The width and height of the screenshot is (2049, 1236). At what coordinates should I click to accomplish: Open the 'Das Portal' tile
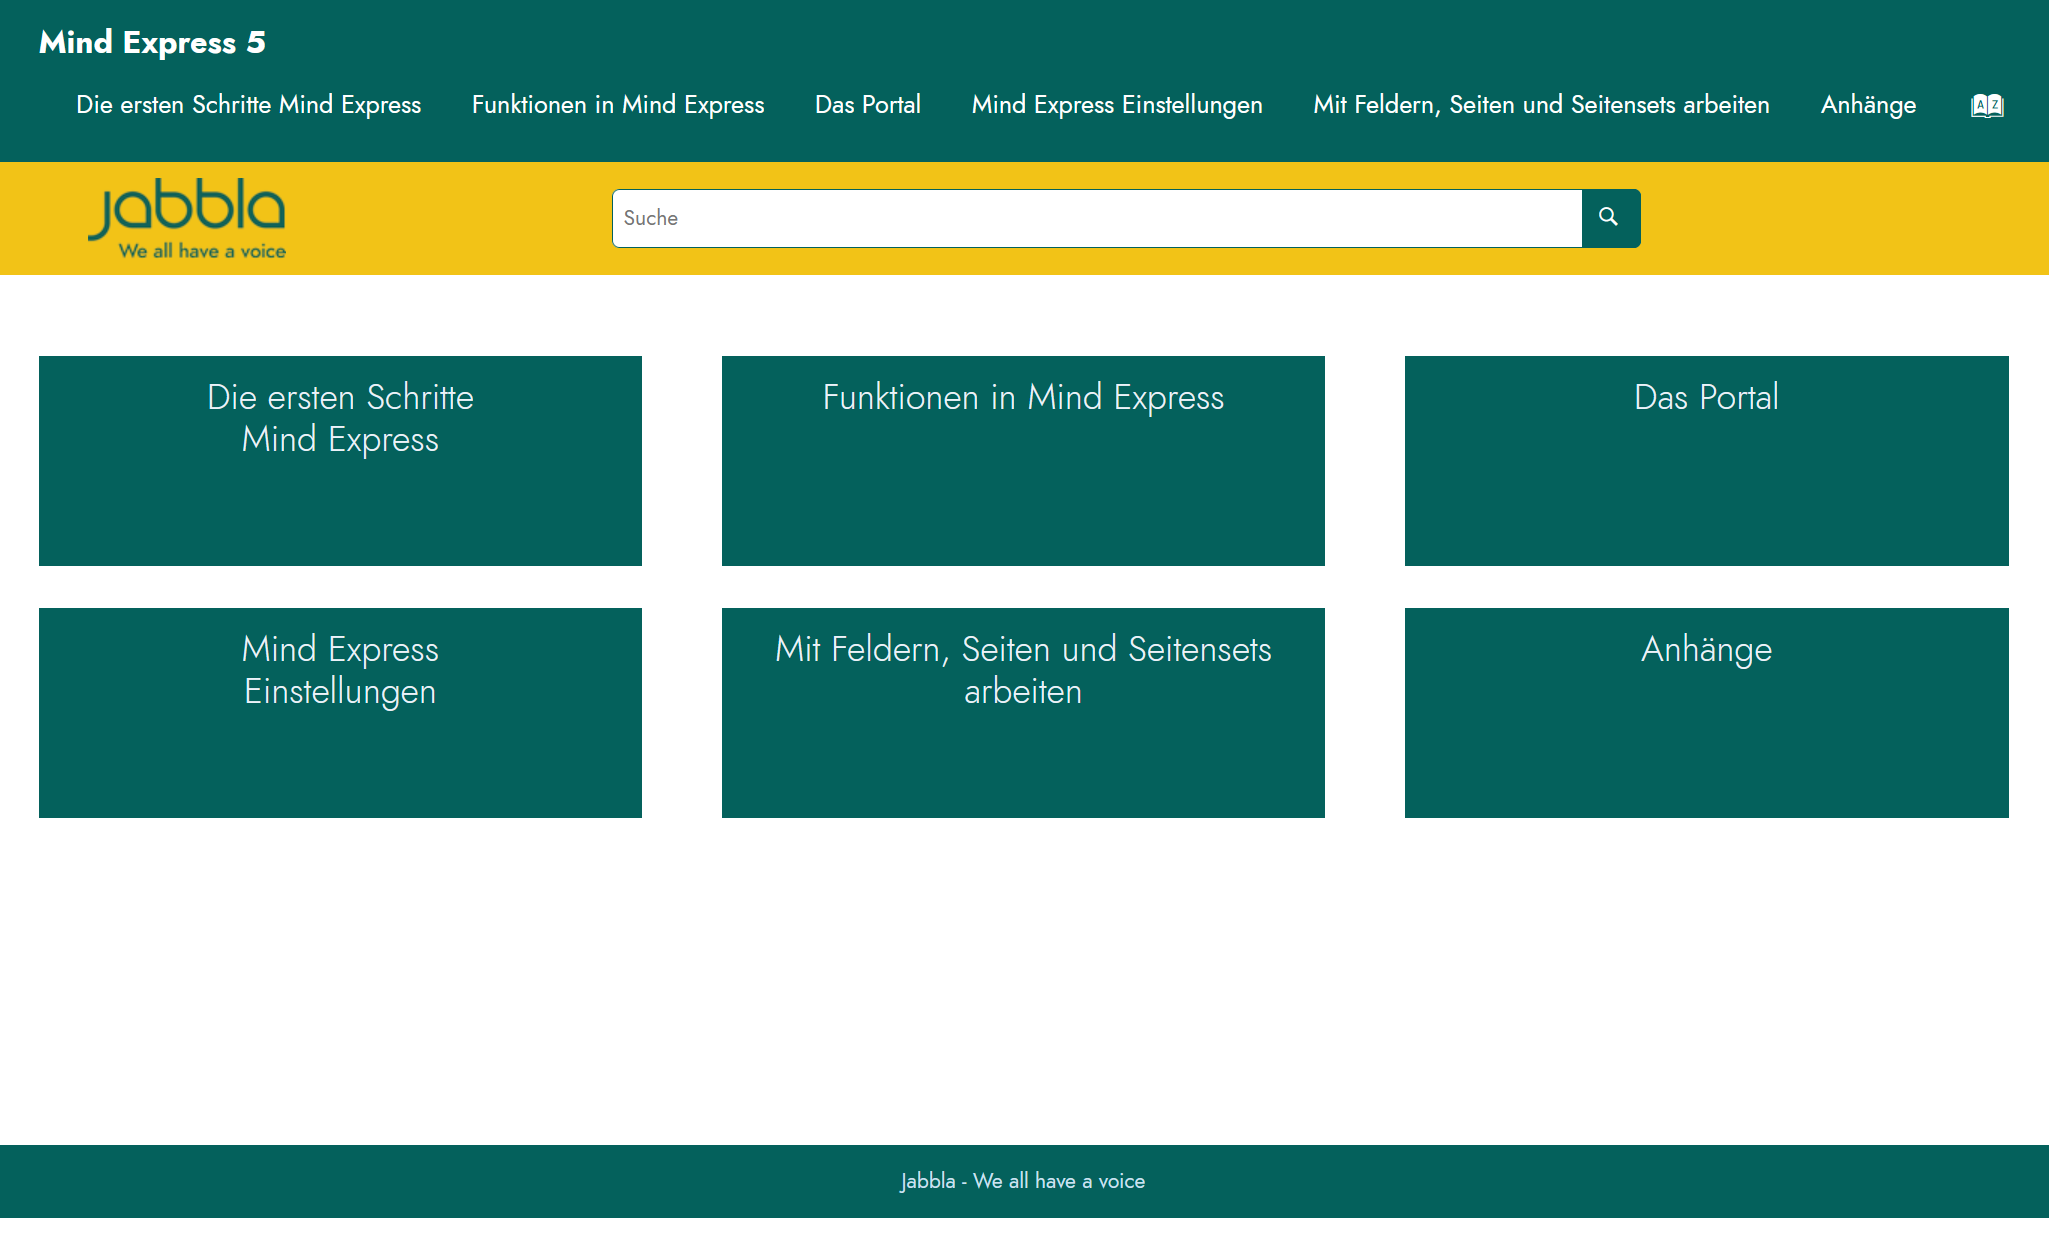pyautogui.click(x=1707, y=461)
